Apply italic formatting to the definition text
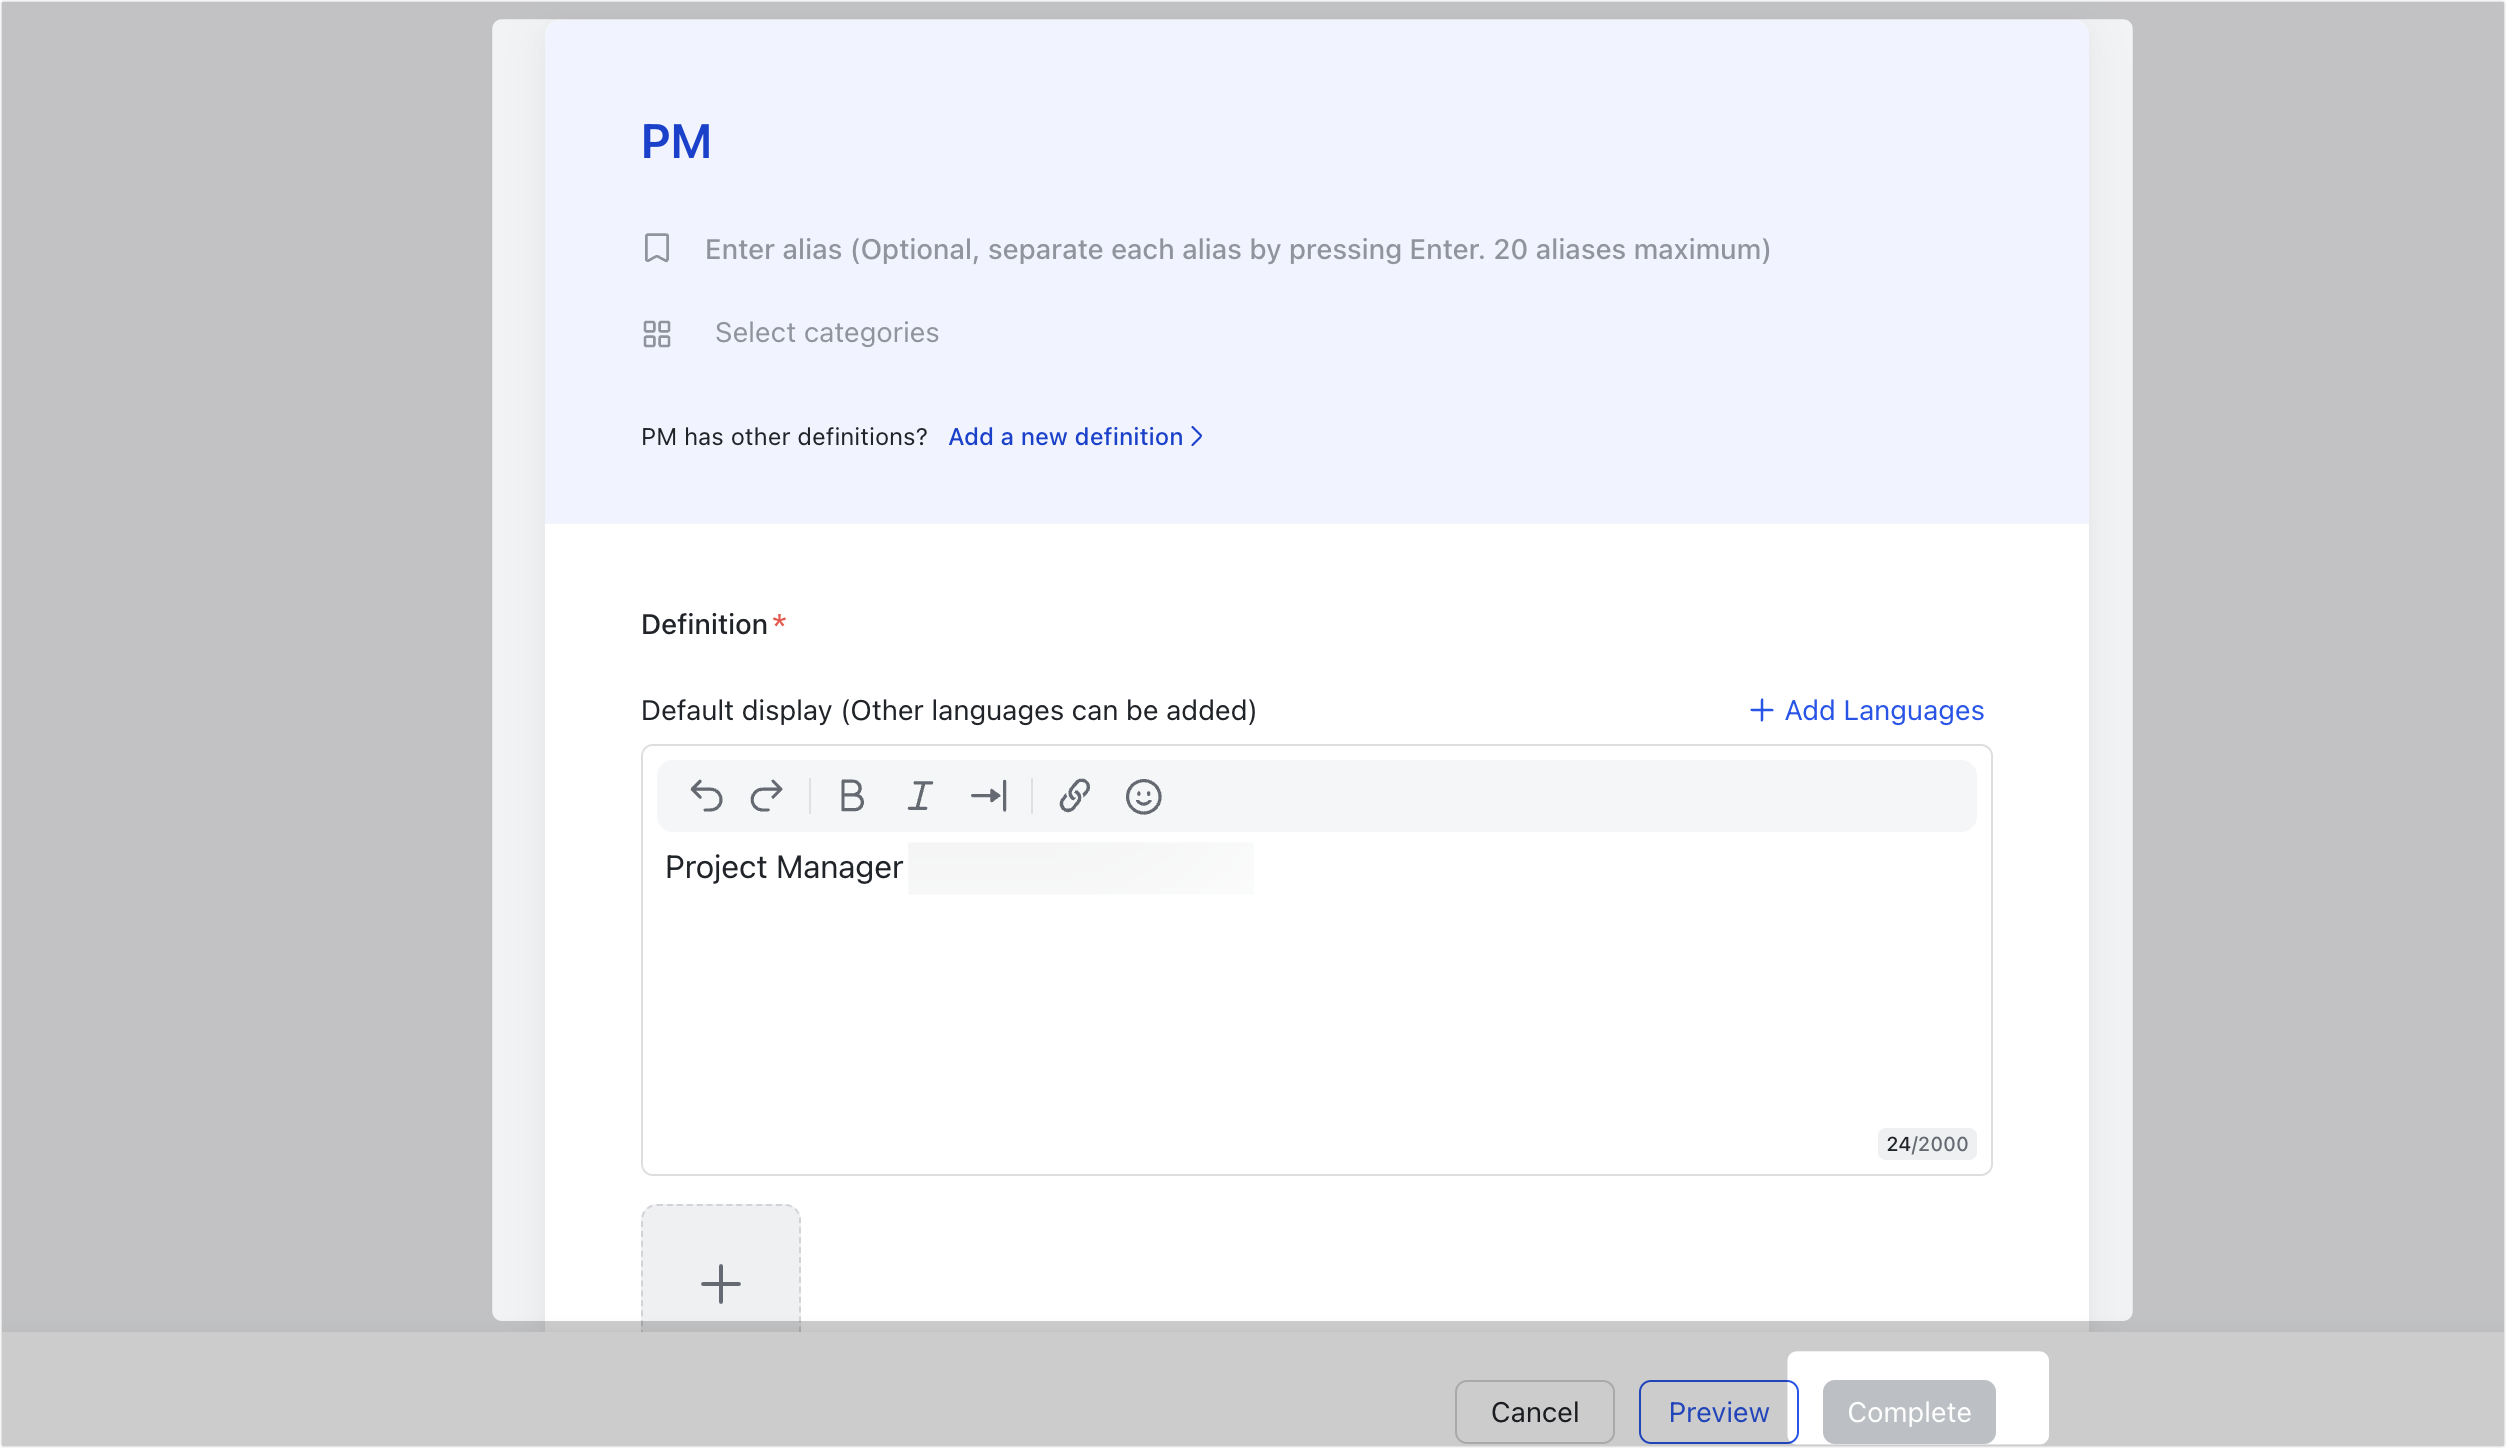This screenshot has width=2506, height=1448. [919, 796]
